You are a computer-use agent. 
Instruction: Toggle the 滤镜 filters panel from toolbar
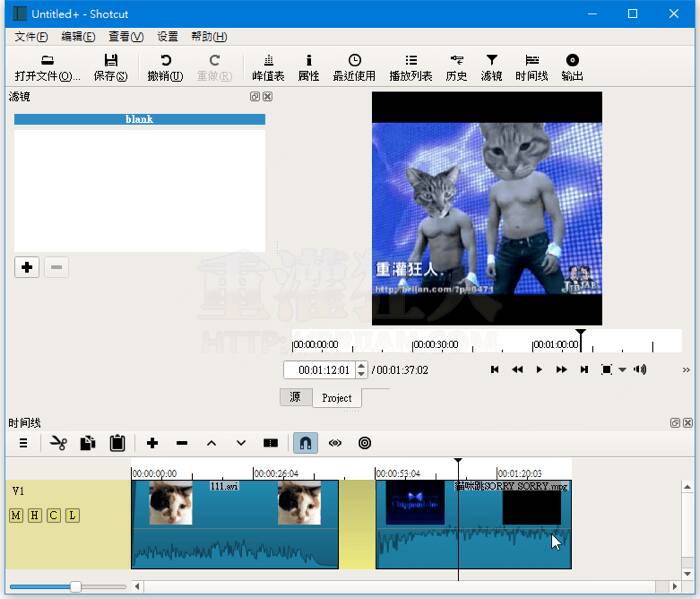click(x=492, y=68)
